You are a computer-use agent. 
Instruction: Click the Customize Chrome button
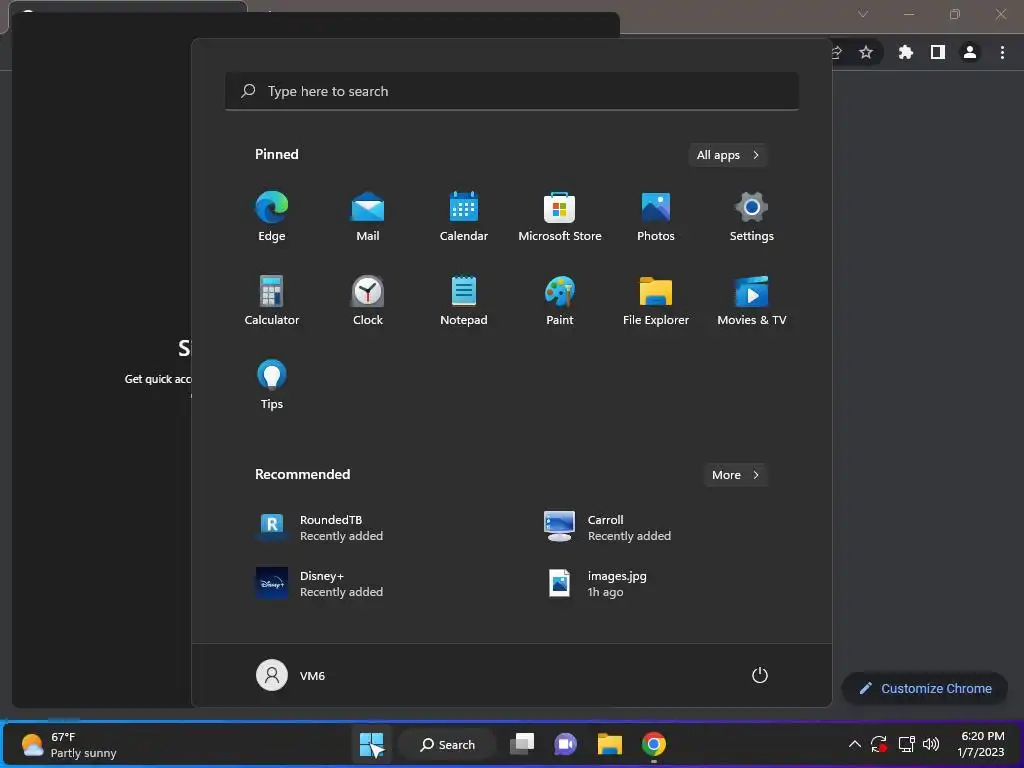[x=925, y=689]
